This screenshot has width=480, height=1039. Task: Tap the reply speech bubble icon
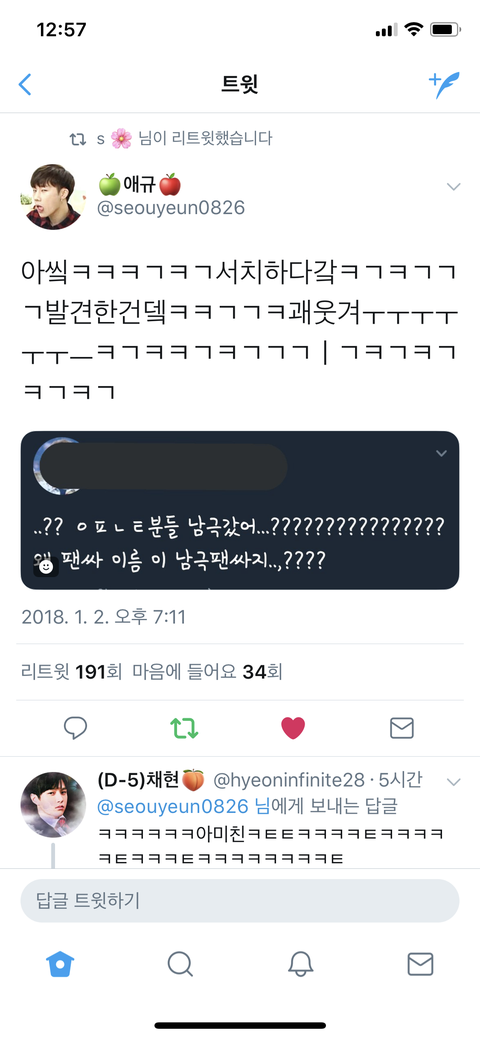(x=76, y=728)
